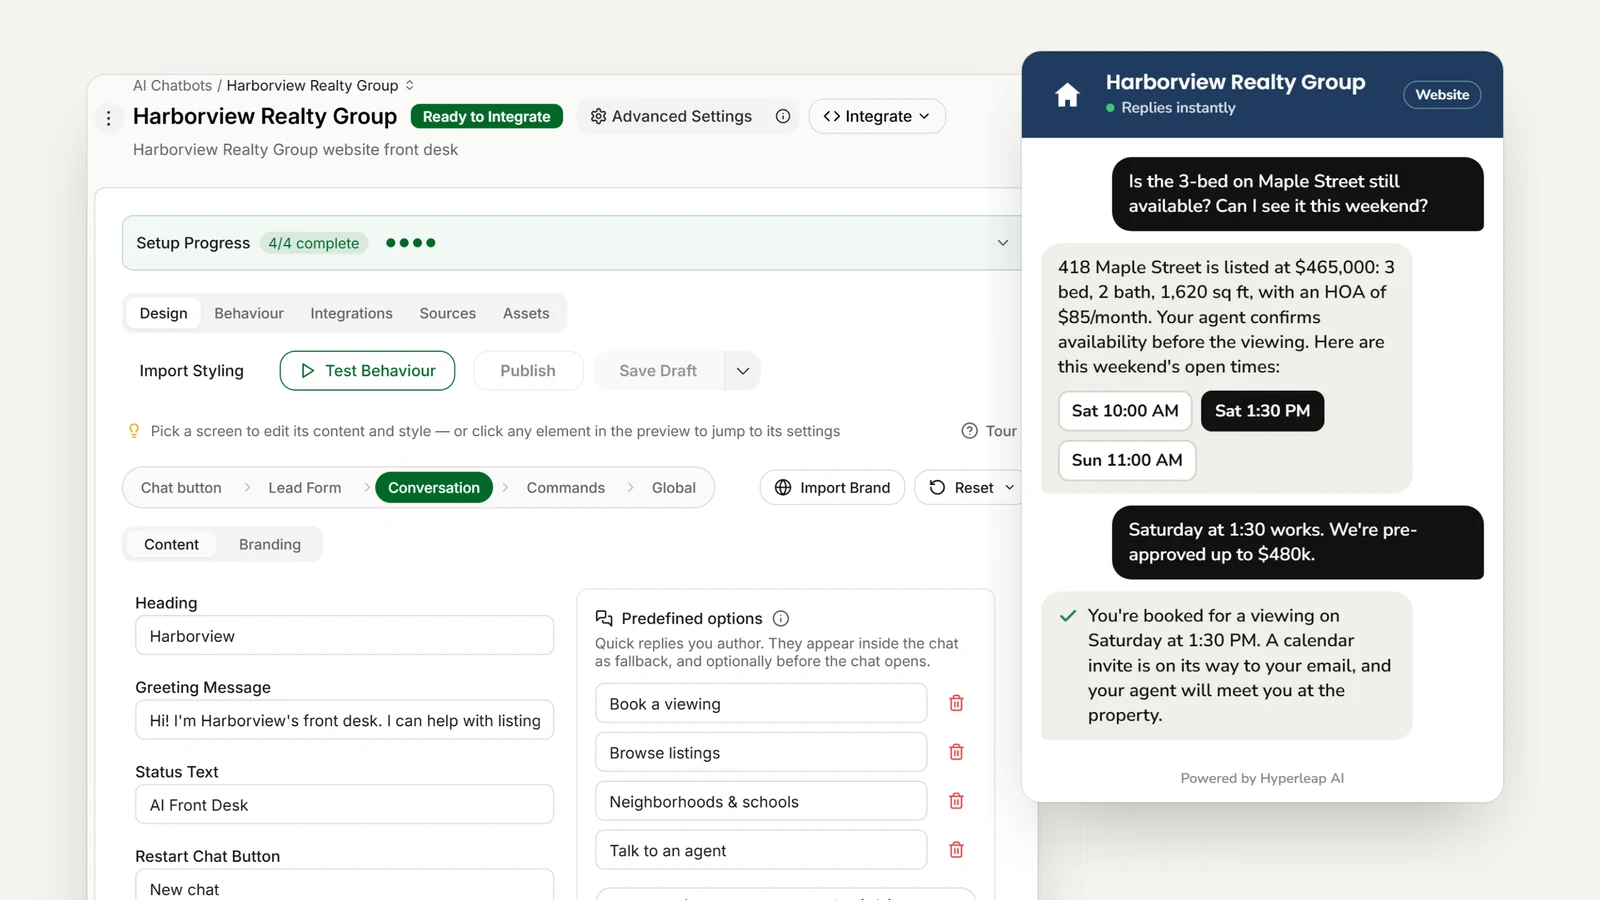Delete the Book a viewing option
Image resolution: width=1600 pixels, height=900 pixels.
coord(956,704)
